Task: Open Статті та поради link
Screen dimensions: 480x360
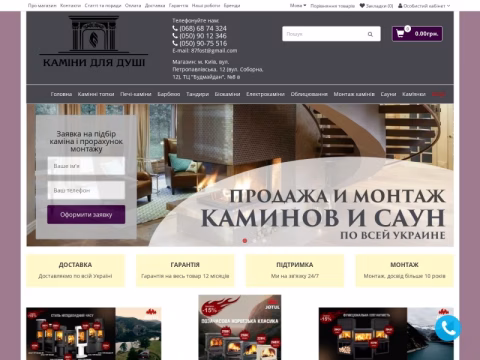Action: (x=103, y=6)
